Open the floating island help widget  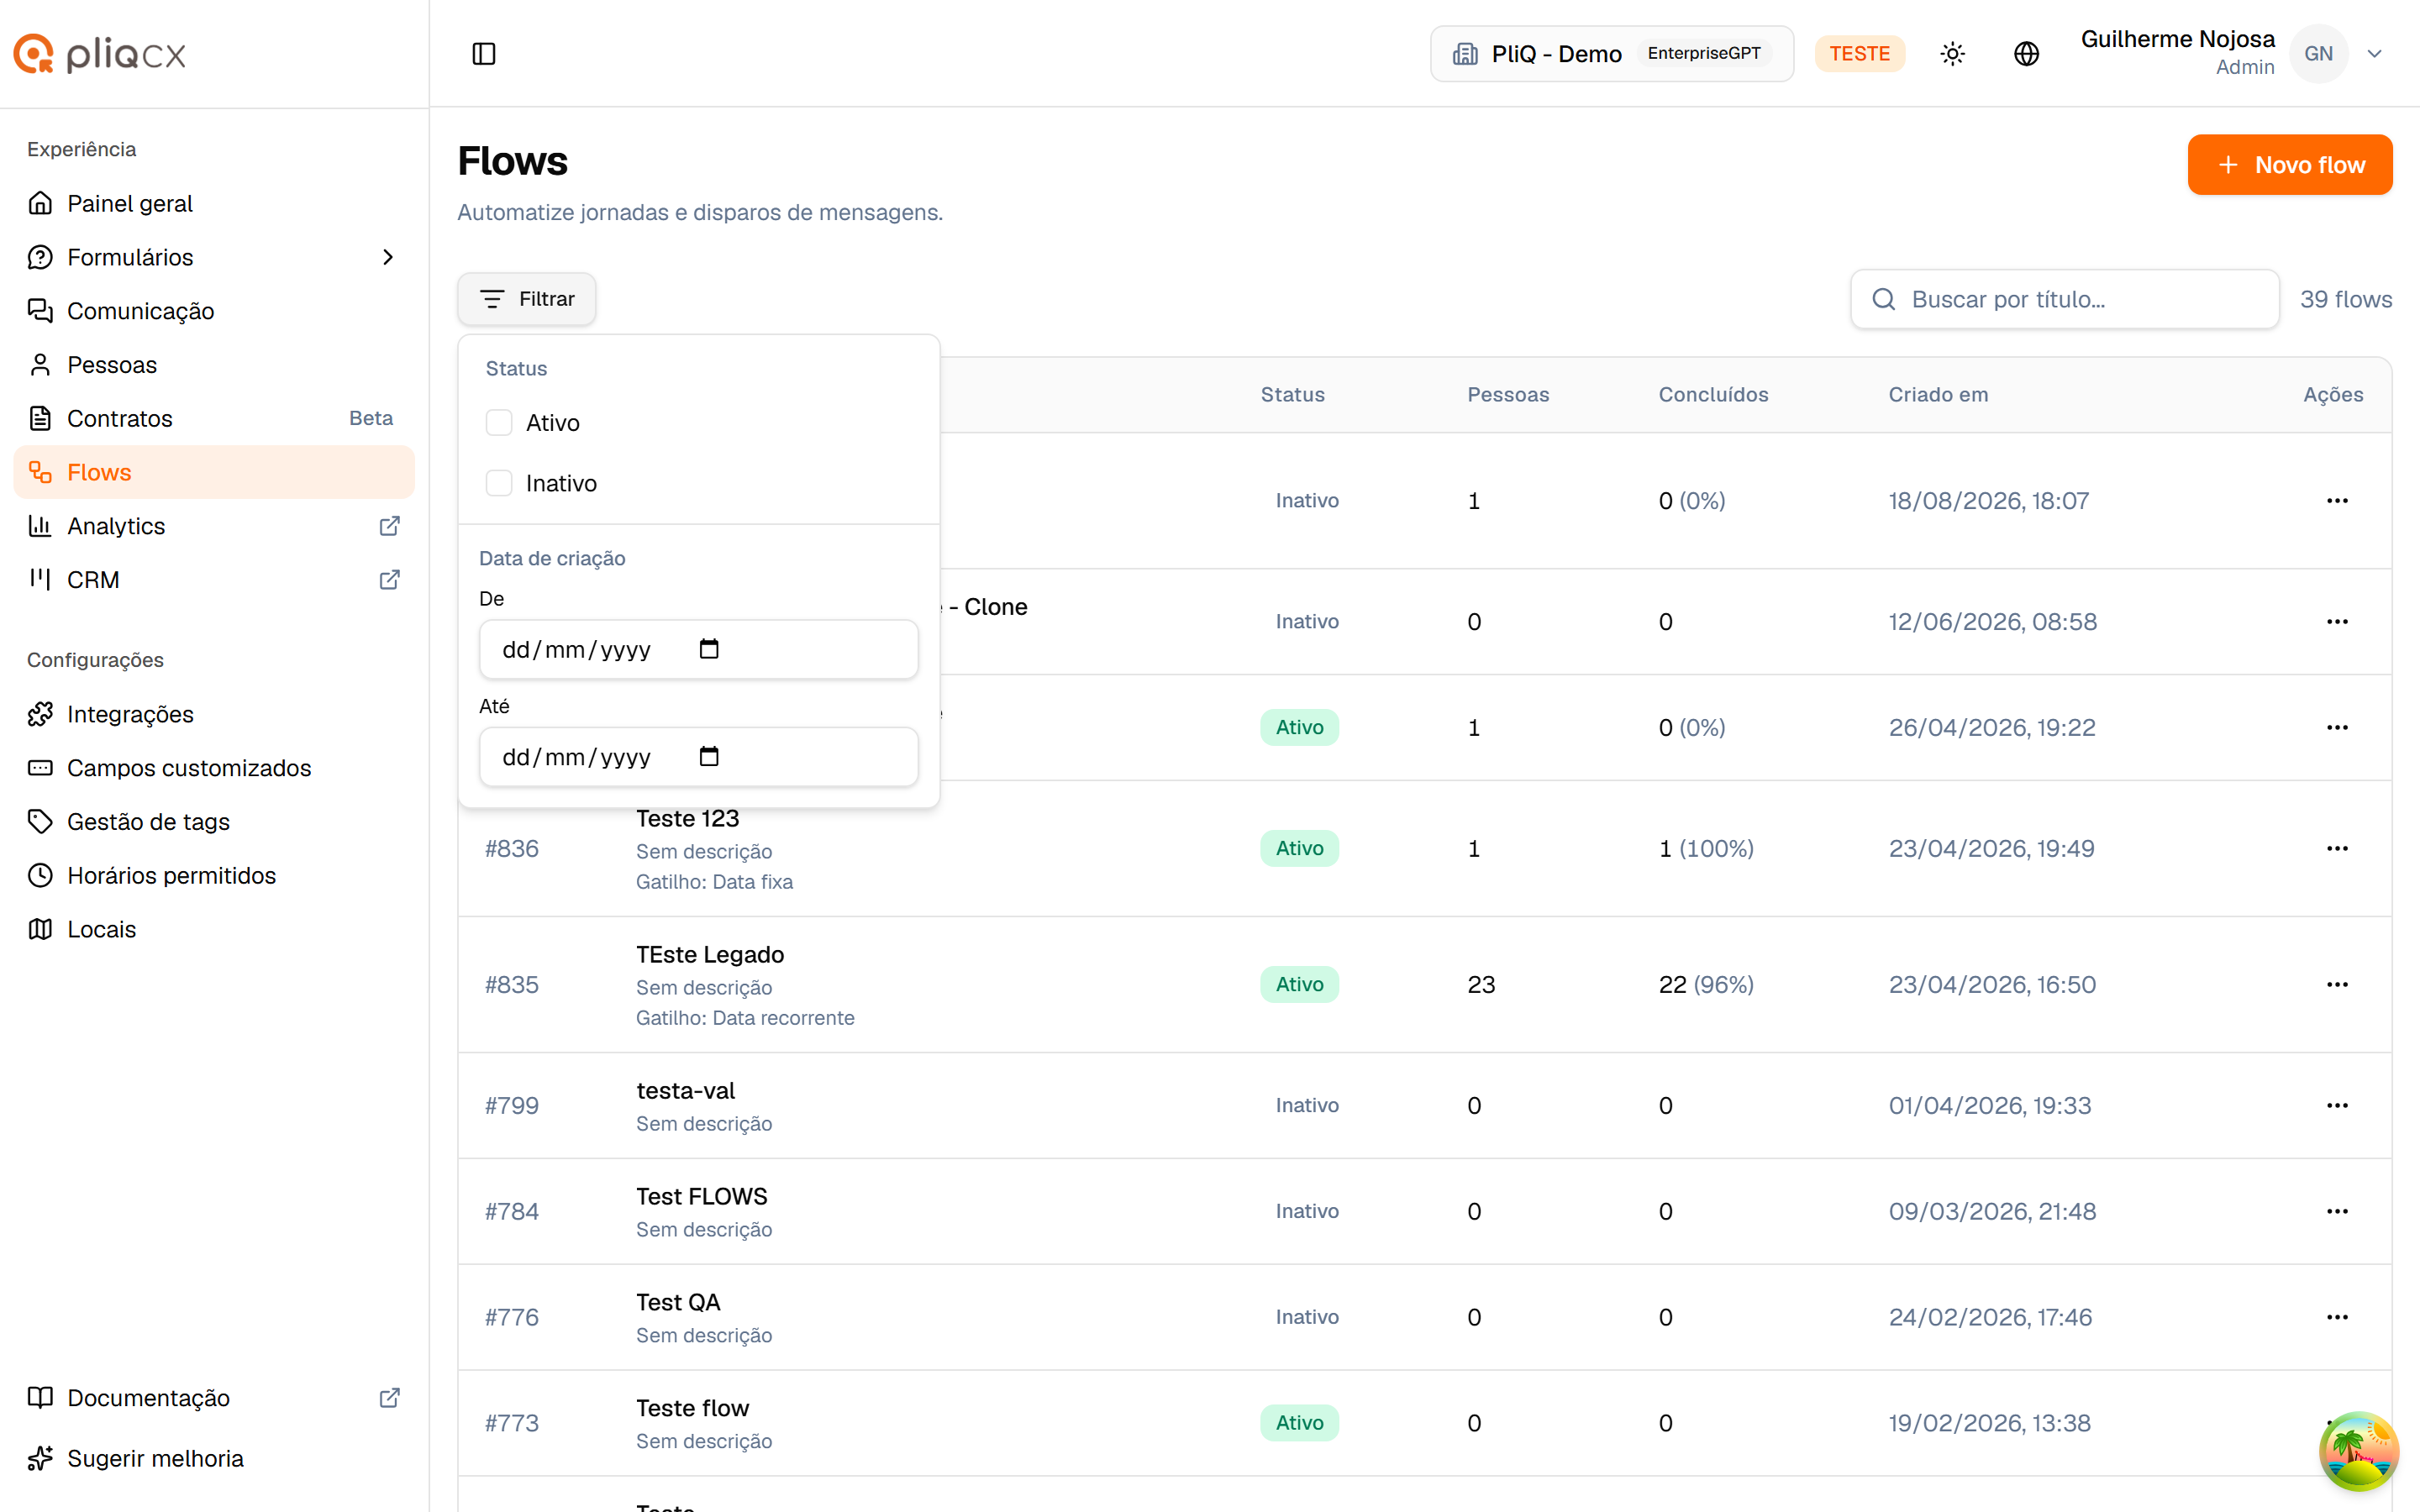point(2359,1451)
